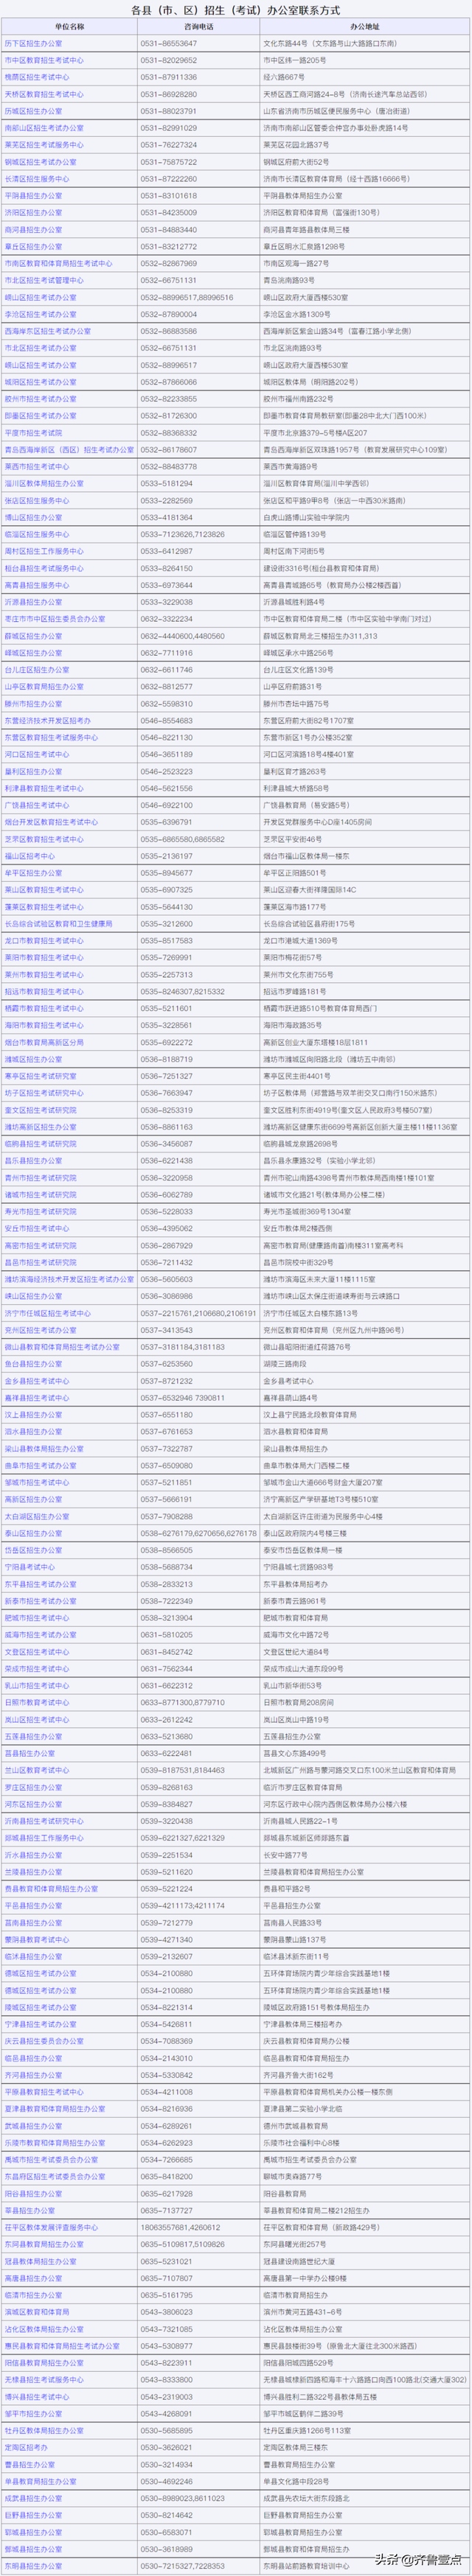This screenshot has width=472, height=2576.
Task: Click the 天桥区教育招生考试中心 unit name
Action: [x=44, y=94]
